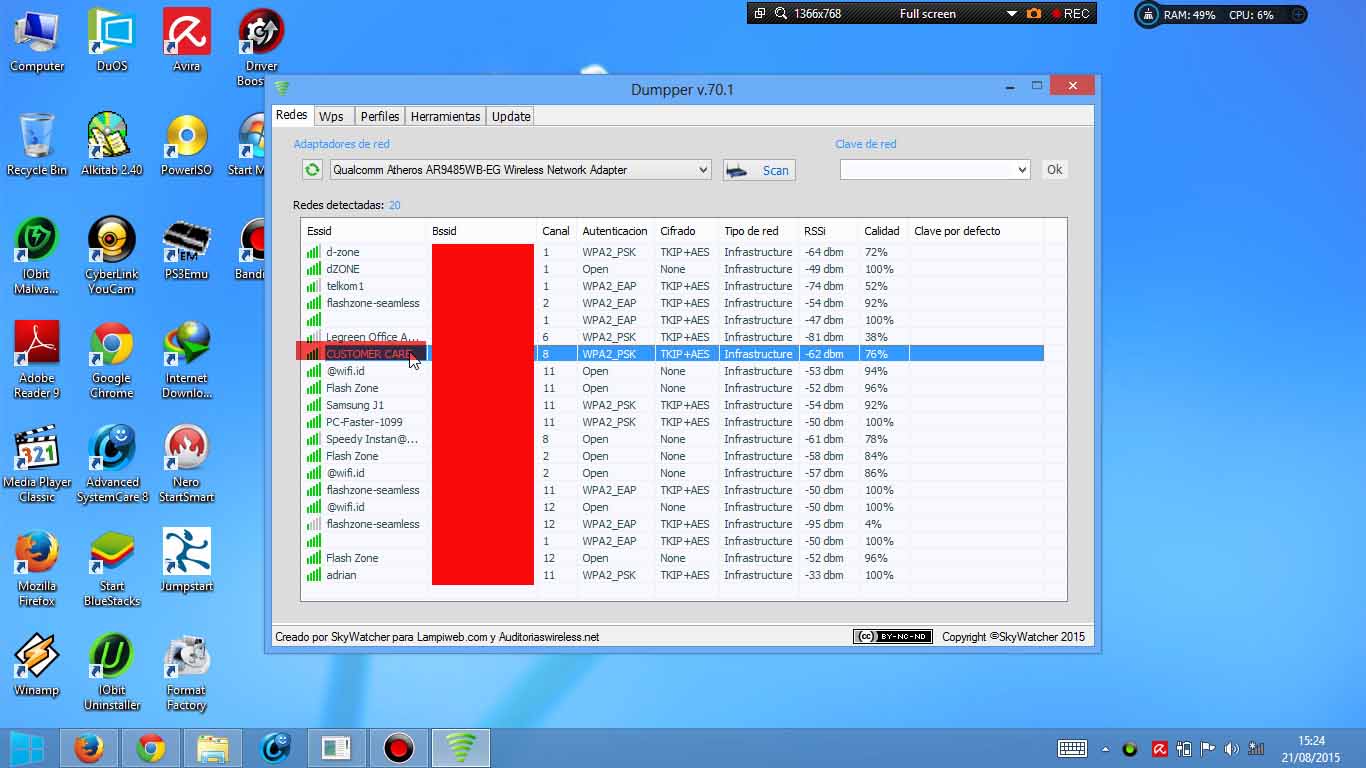
Task: Select the adrian network row
Action: point(673,575)
